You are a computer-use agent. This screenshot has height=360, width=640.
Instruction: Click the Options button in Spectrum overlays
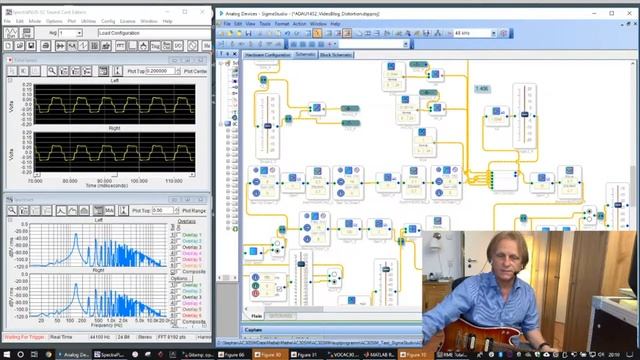pos(179,278)
